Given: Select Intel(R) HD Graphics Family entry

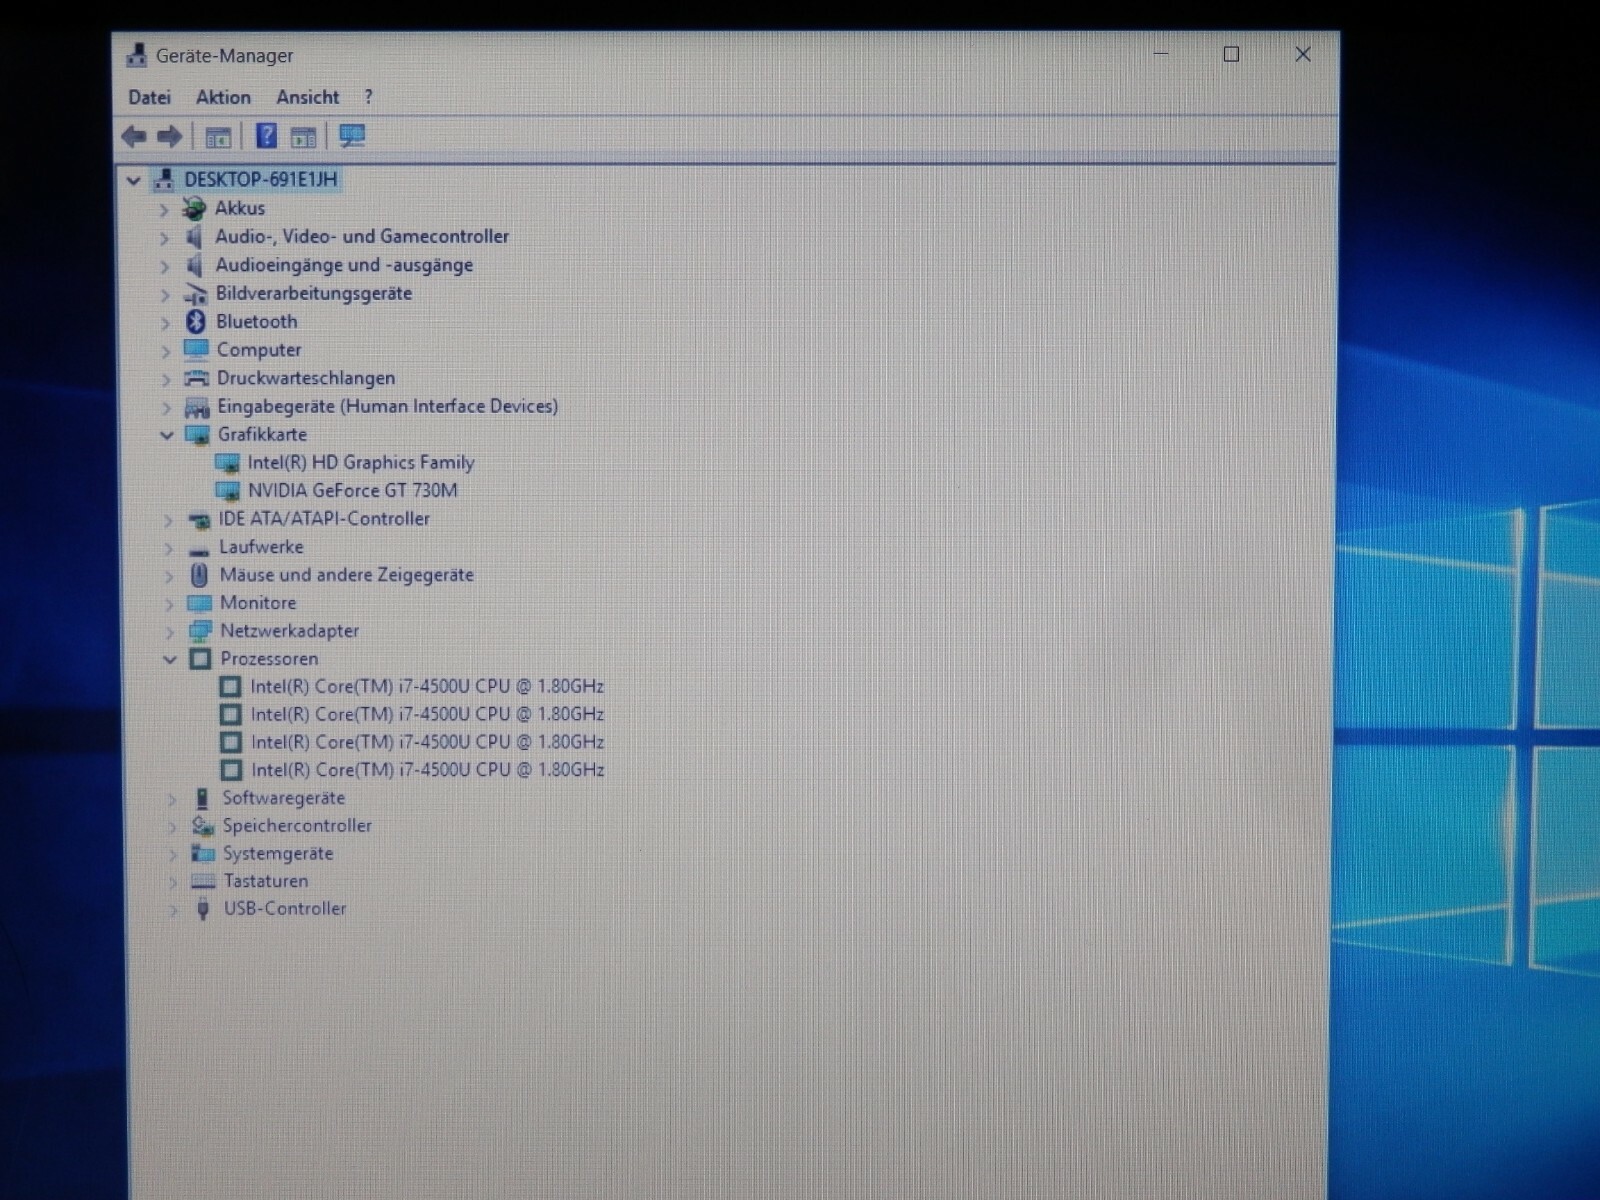Looking at the screenshot, I should [x=361, y=462].
